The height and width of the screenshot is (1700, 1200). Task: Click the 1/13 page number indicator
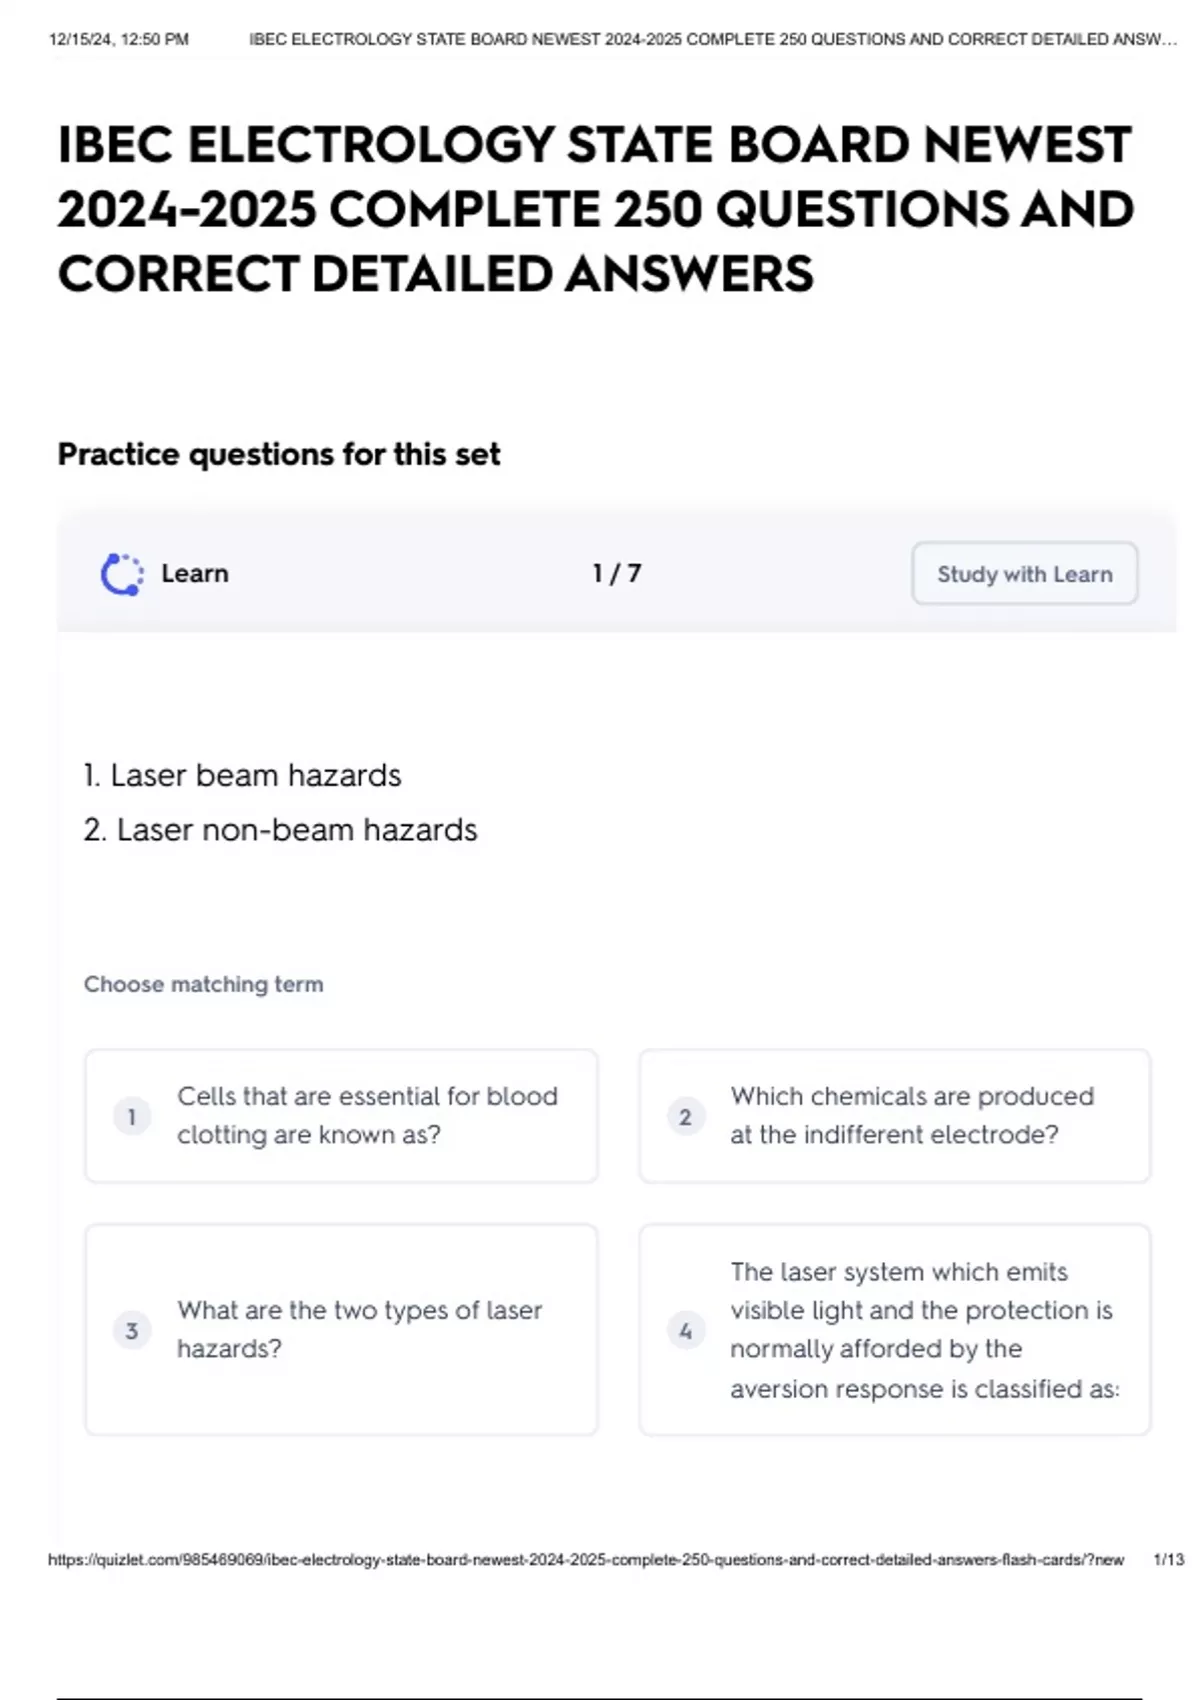pyautogui.click(x=1168, y=1560)
